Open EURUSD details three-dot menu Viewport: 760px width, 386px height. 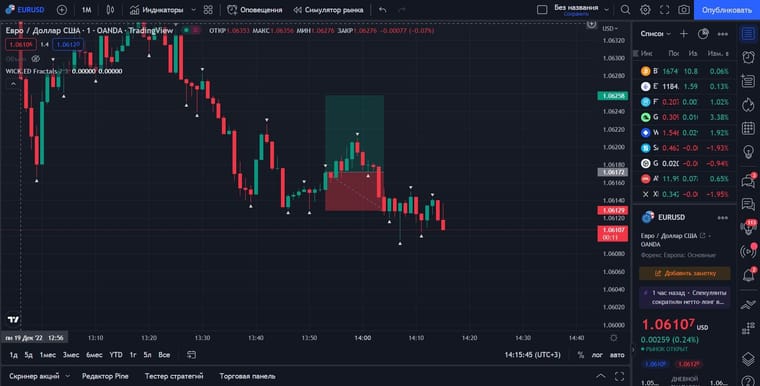[723, 218]
